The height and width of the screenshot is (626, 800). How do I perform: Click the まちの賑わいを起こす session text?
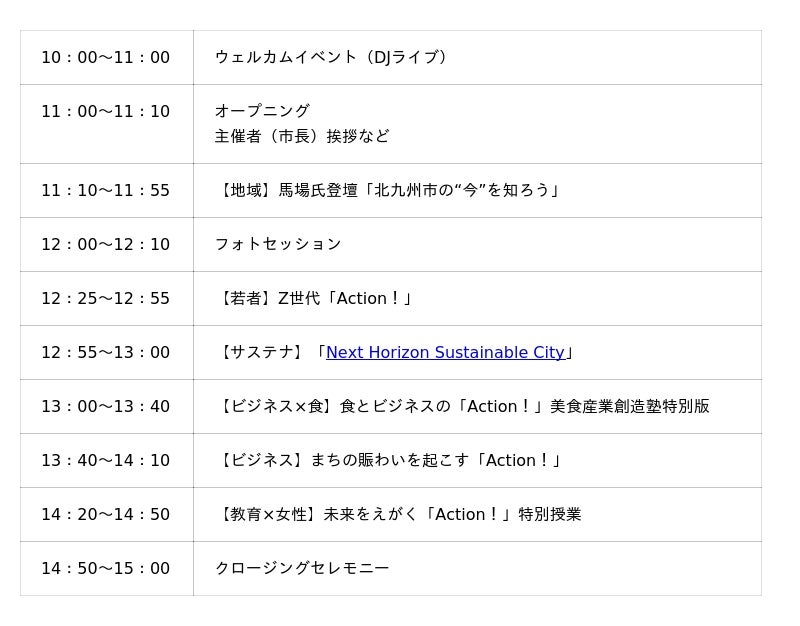pyautogui.click(x=389, y=460)
